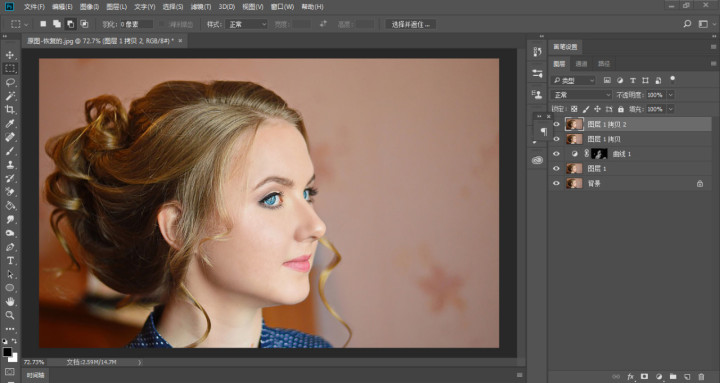Click the foreground color swatch
Image resolution: width=720 pixels, height=383 pixels.
(x=7, y=352)
